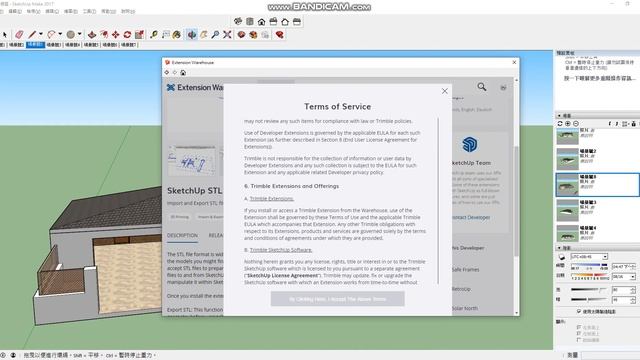The image size is (640, 360).
Task: Select the Line pencil tool
Action: [x=32, y=35]
